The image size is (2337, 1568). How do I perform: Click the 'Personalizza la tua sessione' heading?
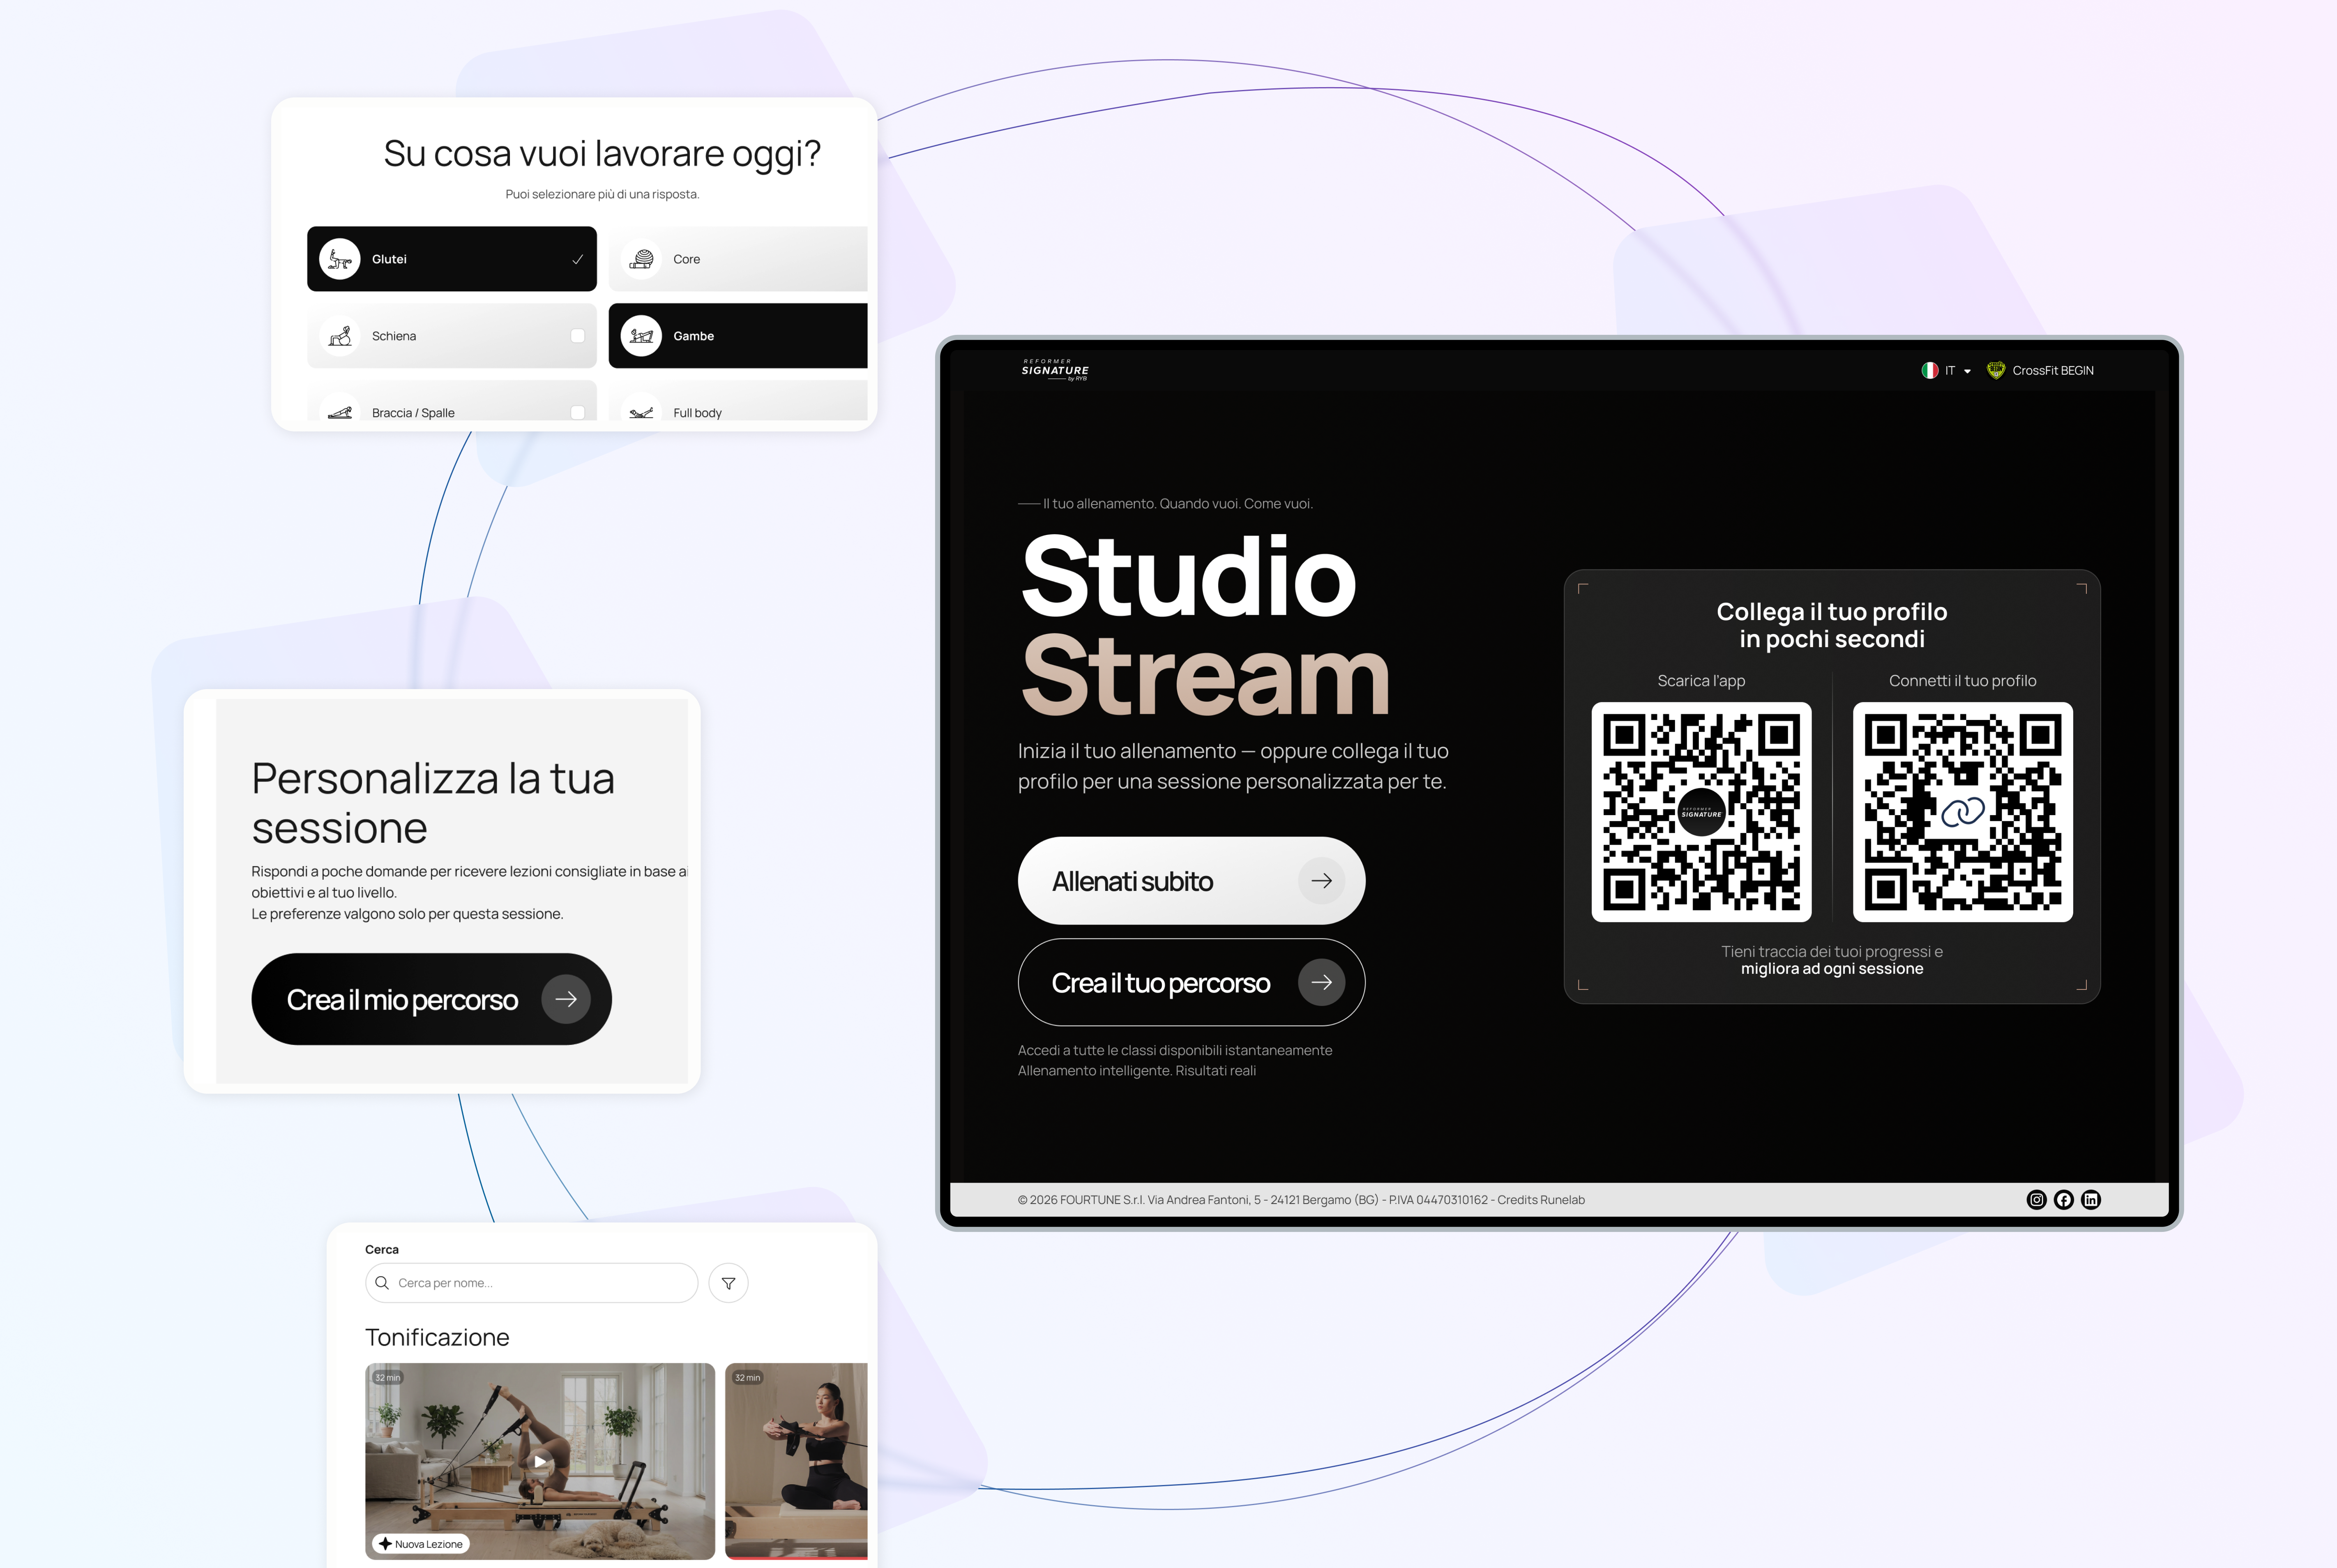coord(433,803)
